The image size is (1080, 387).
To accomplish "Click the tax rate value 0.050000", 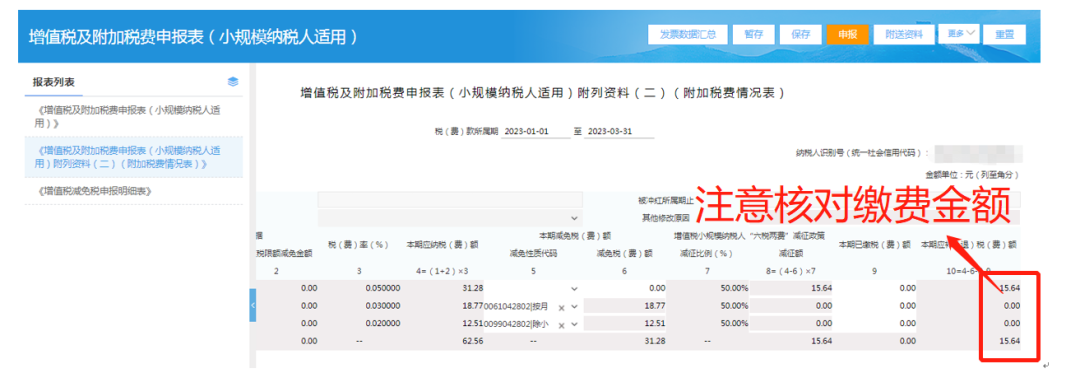I will point(383,288).
